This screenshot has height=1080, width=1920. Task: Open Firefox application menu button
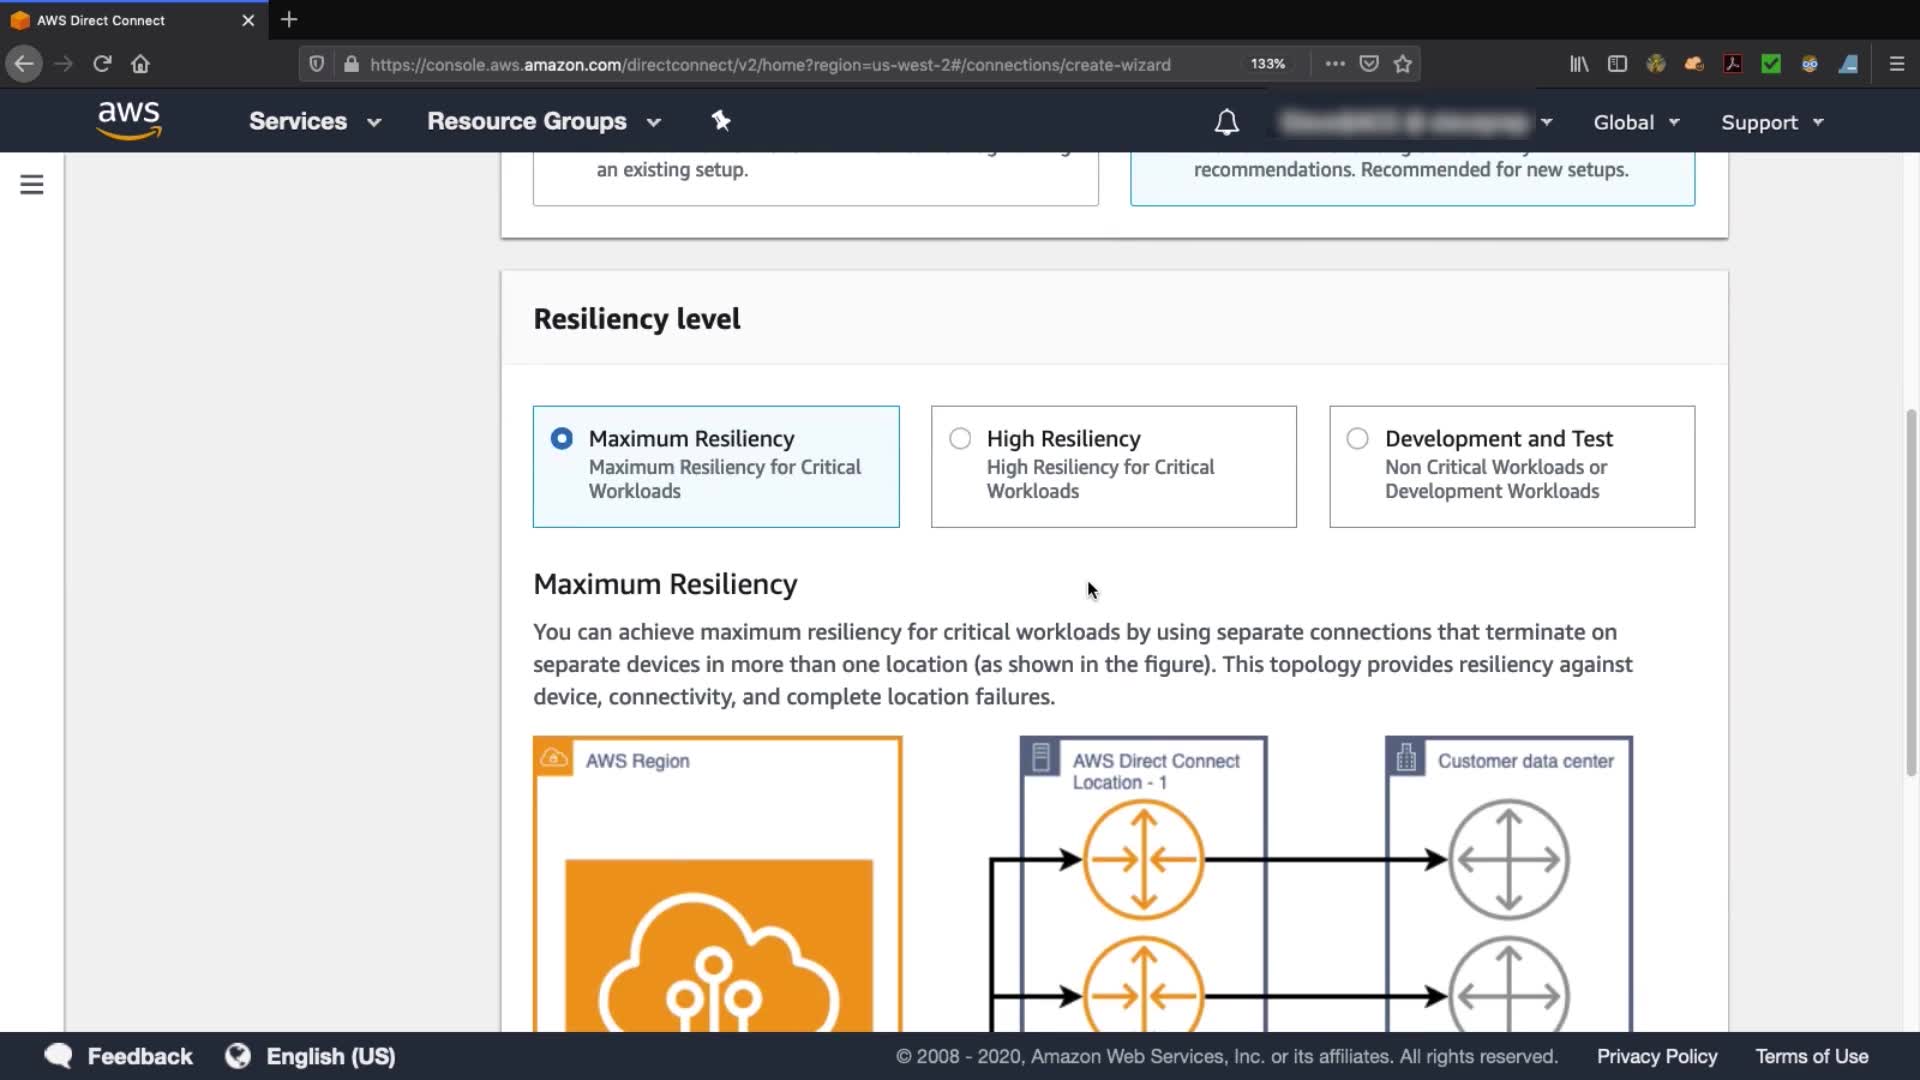(1896, 64)
